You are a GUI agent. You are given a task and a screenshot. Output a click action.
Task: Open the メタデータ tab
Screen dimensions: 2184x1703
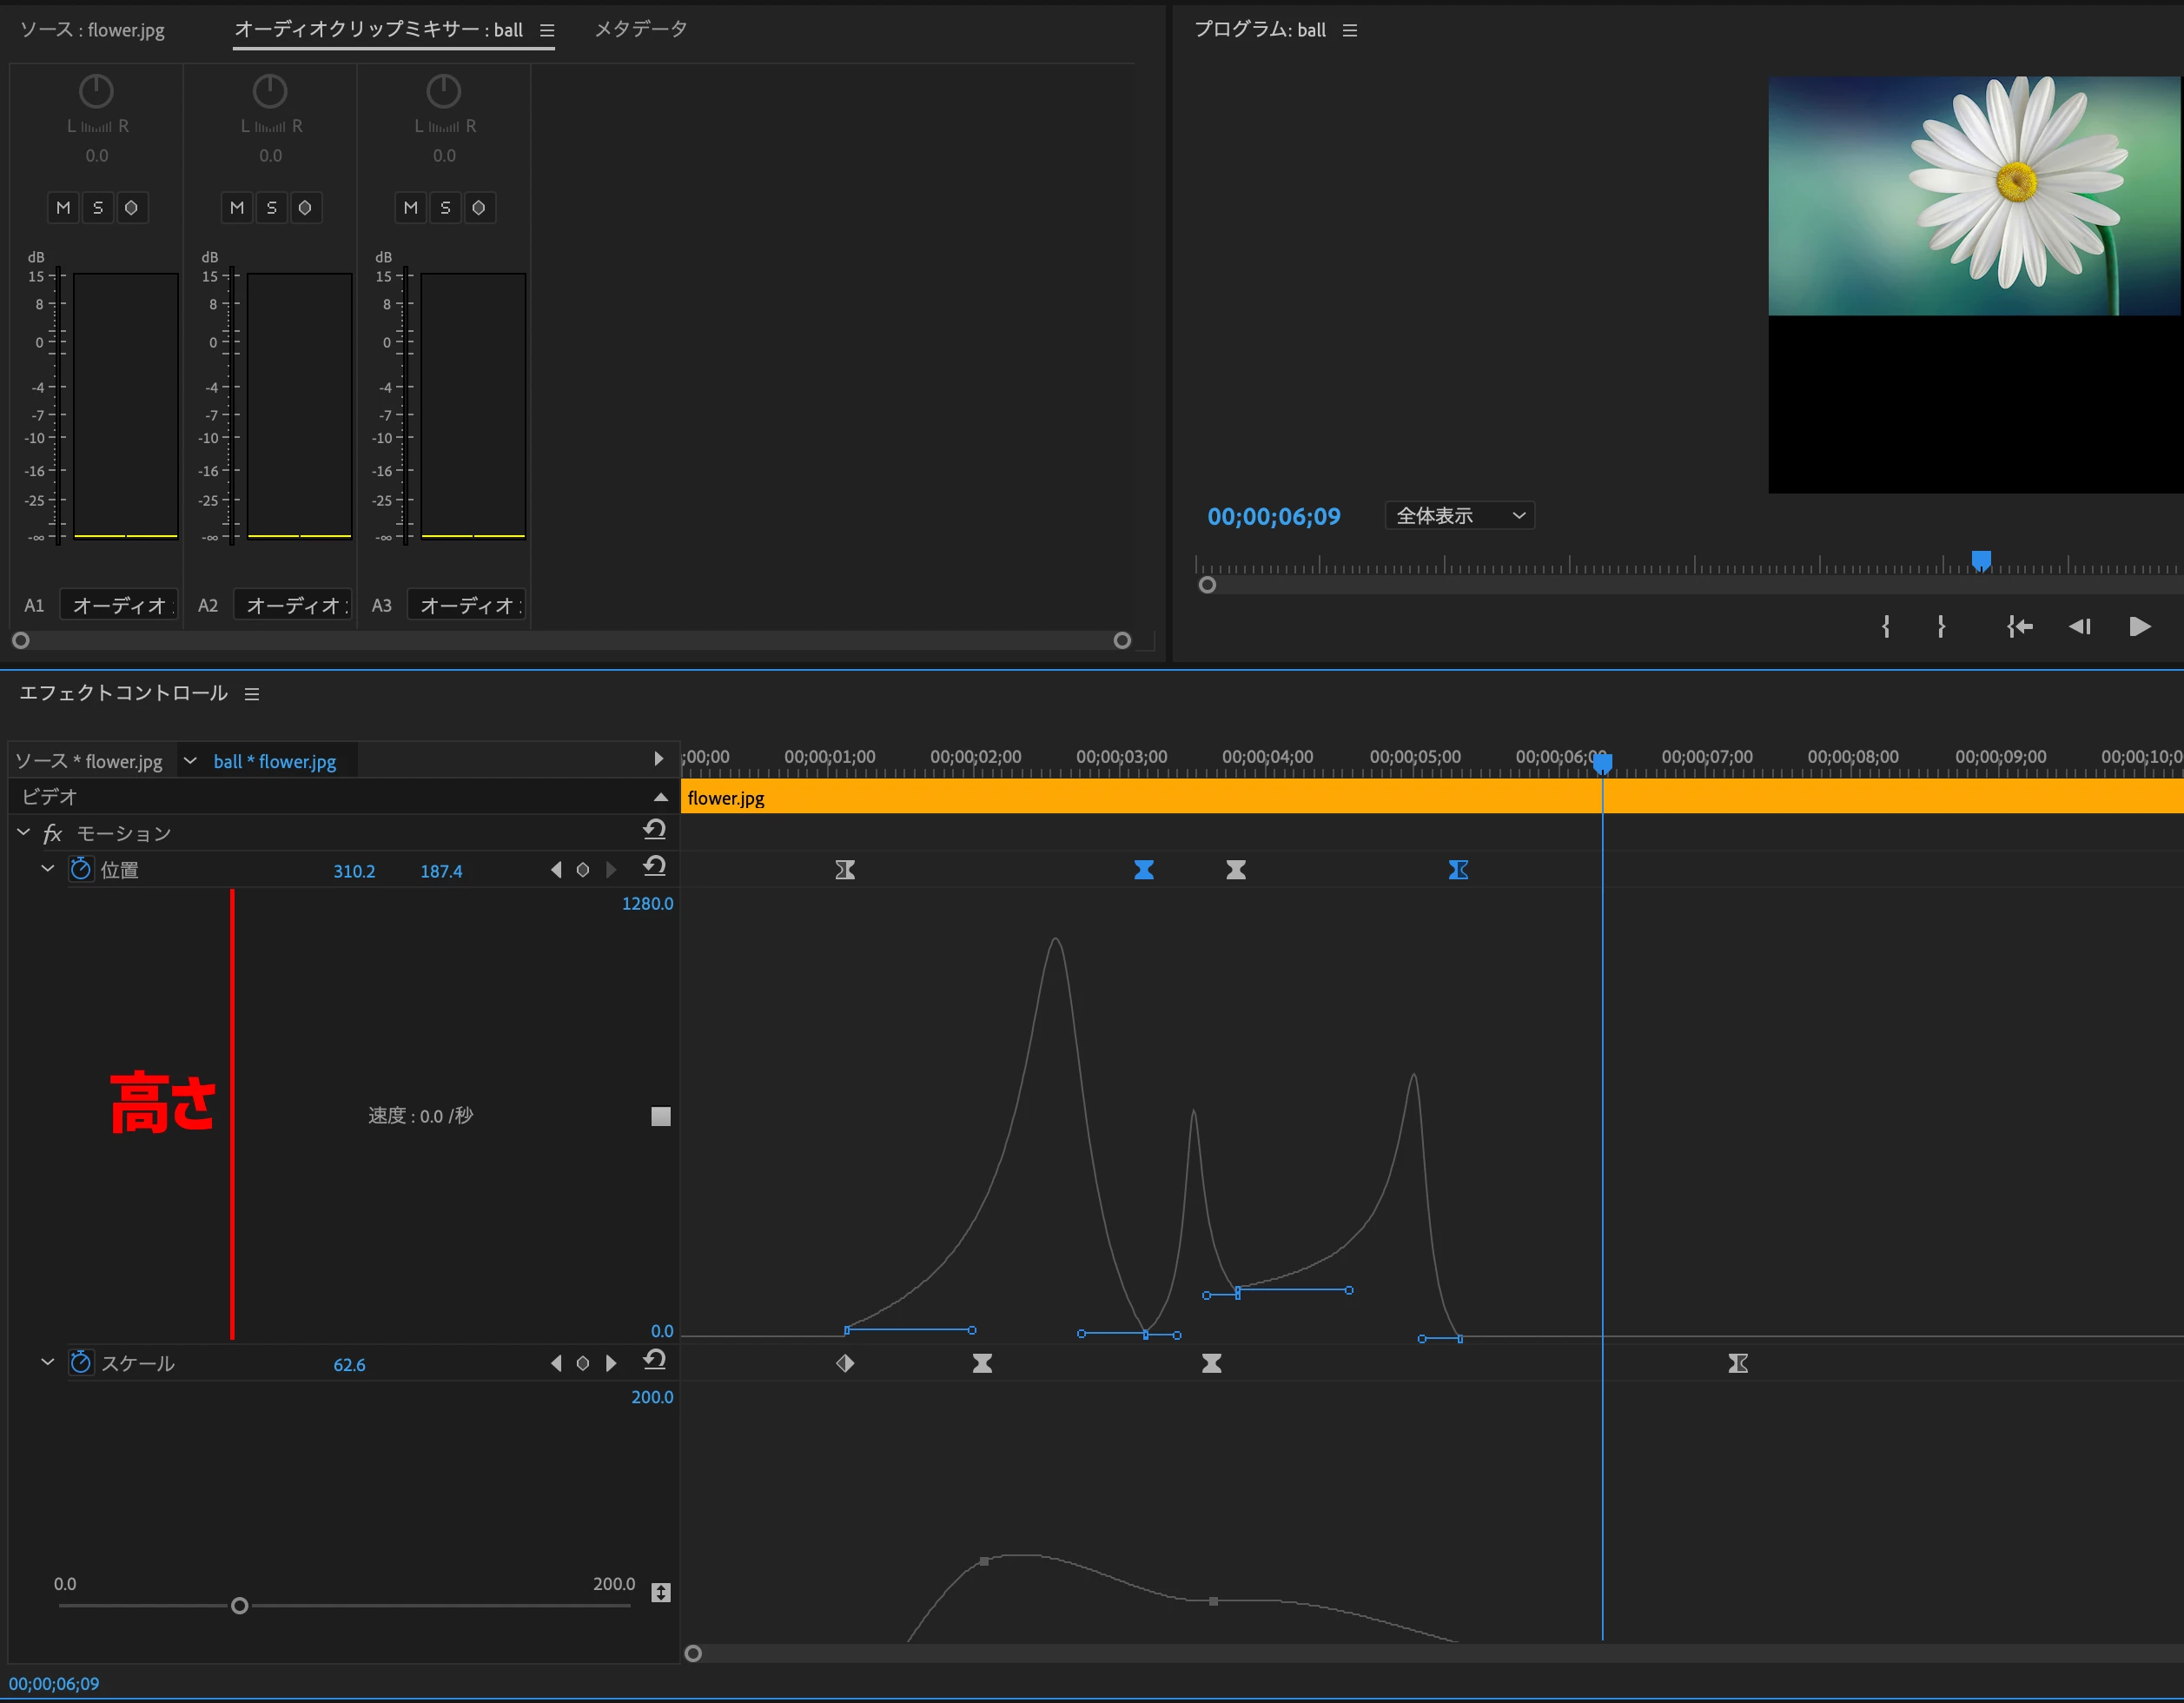point(641,30)
